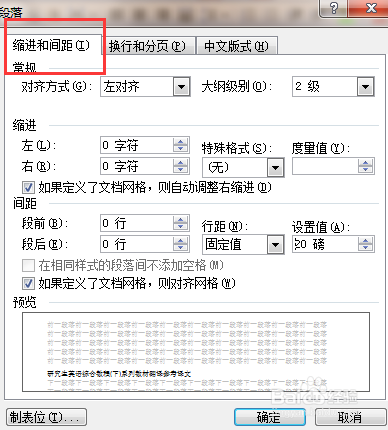
Task: Open the 换行和分页 tab
Action: tap(148, 46)
